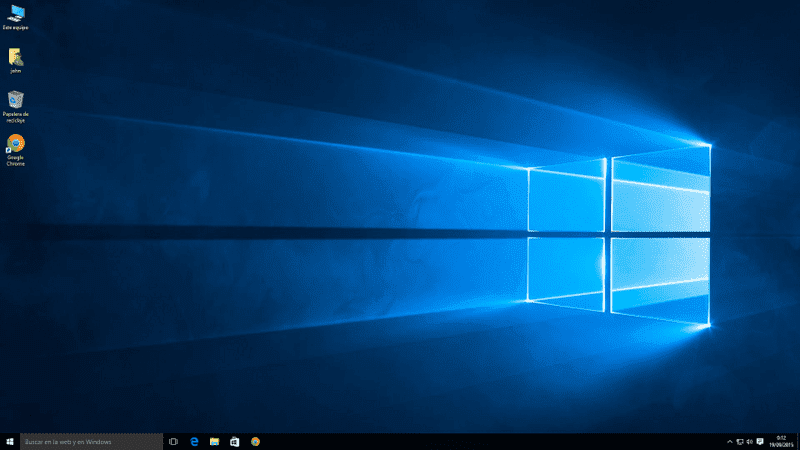Image resolution: width=800 pixels, height=450 pixels.
Task: Open the network status tray icon
Action: coord(740,442)
